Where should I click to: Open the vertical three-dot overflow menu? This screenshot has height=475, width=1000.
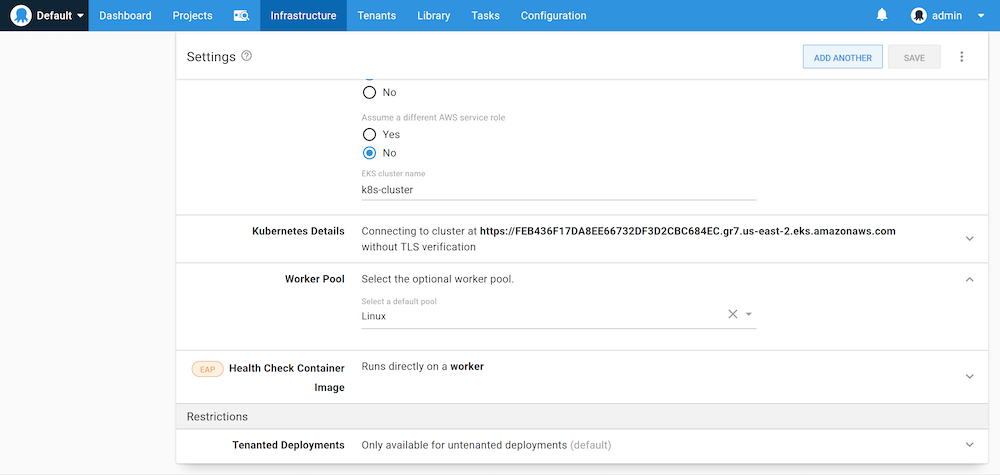pyautogui.click(x=962, y=57)
